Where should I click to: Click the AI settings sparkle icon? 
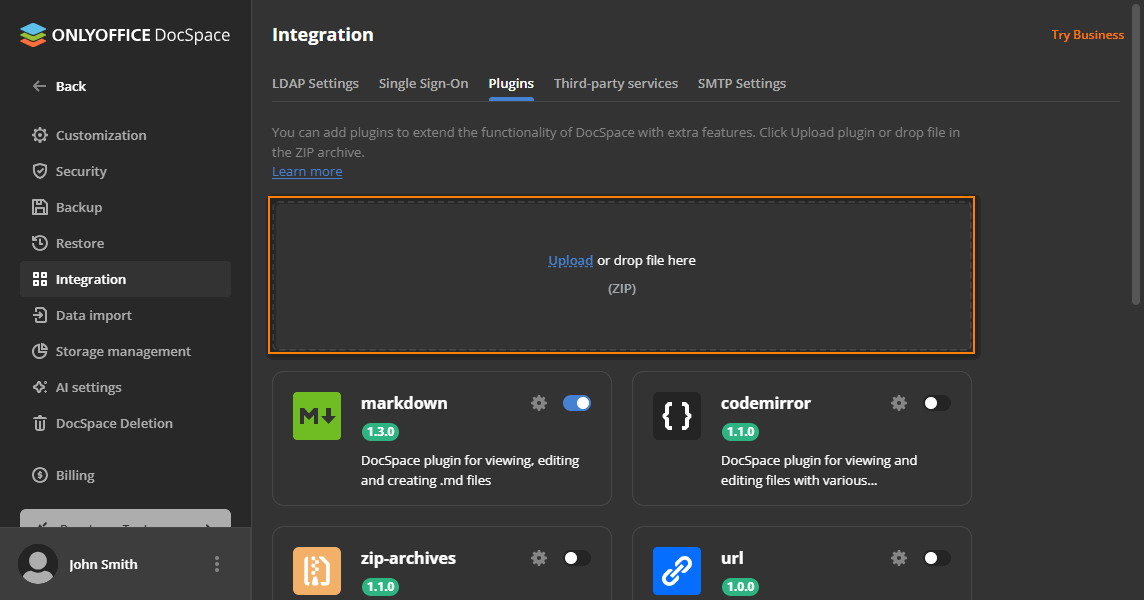click(39, 387)
